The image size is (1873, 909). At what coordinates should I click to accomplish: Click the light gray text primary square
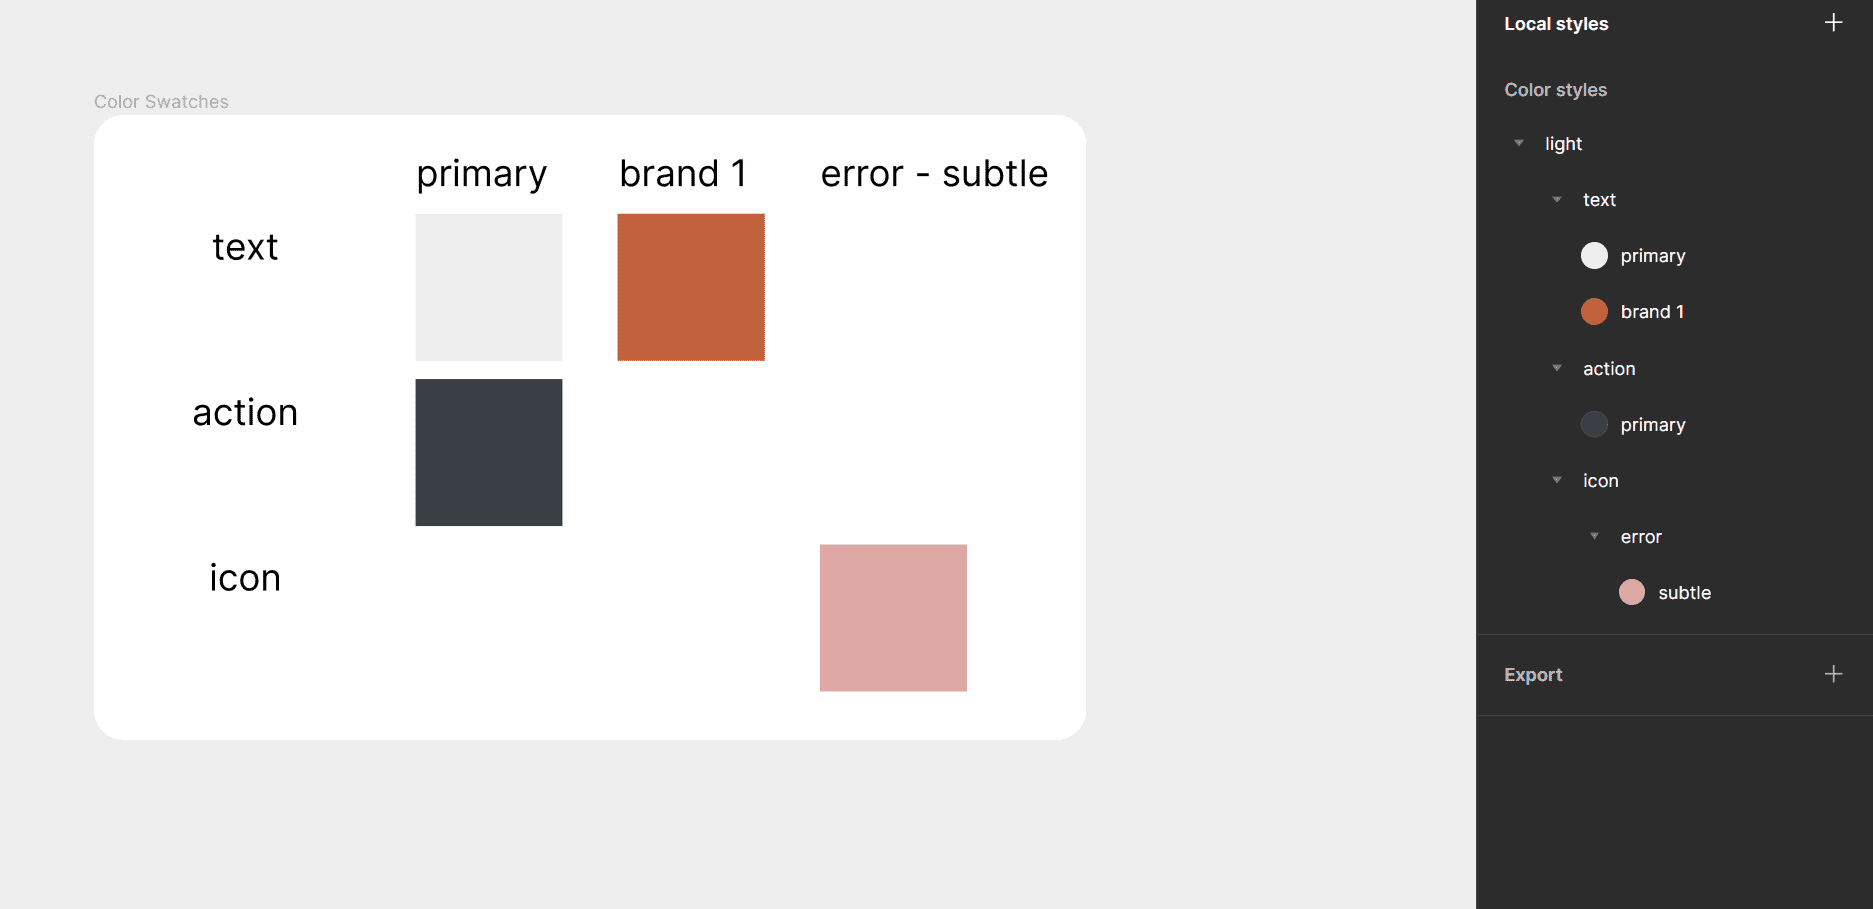489,287
